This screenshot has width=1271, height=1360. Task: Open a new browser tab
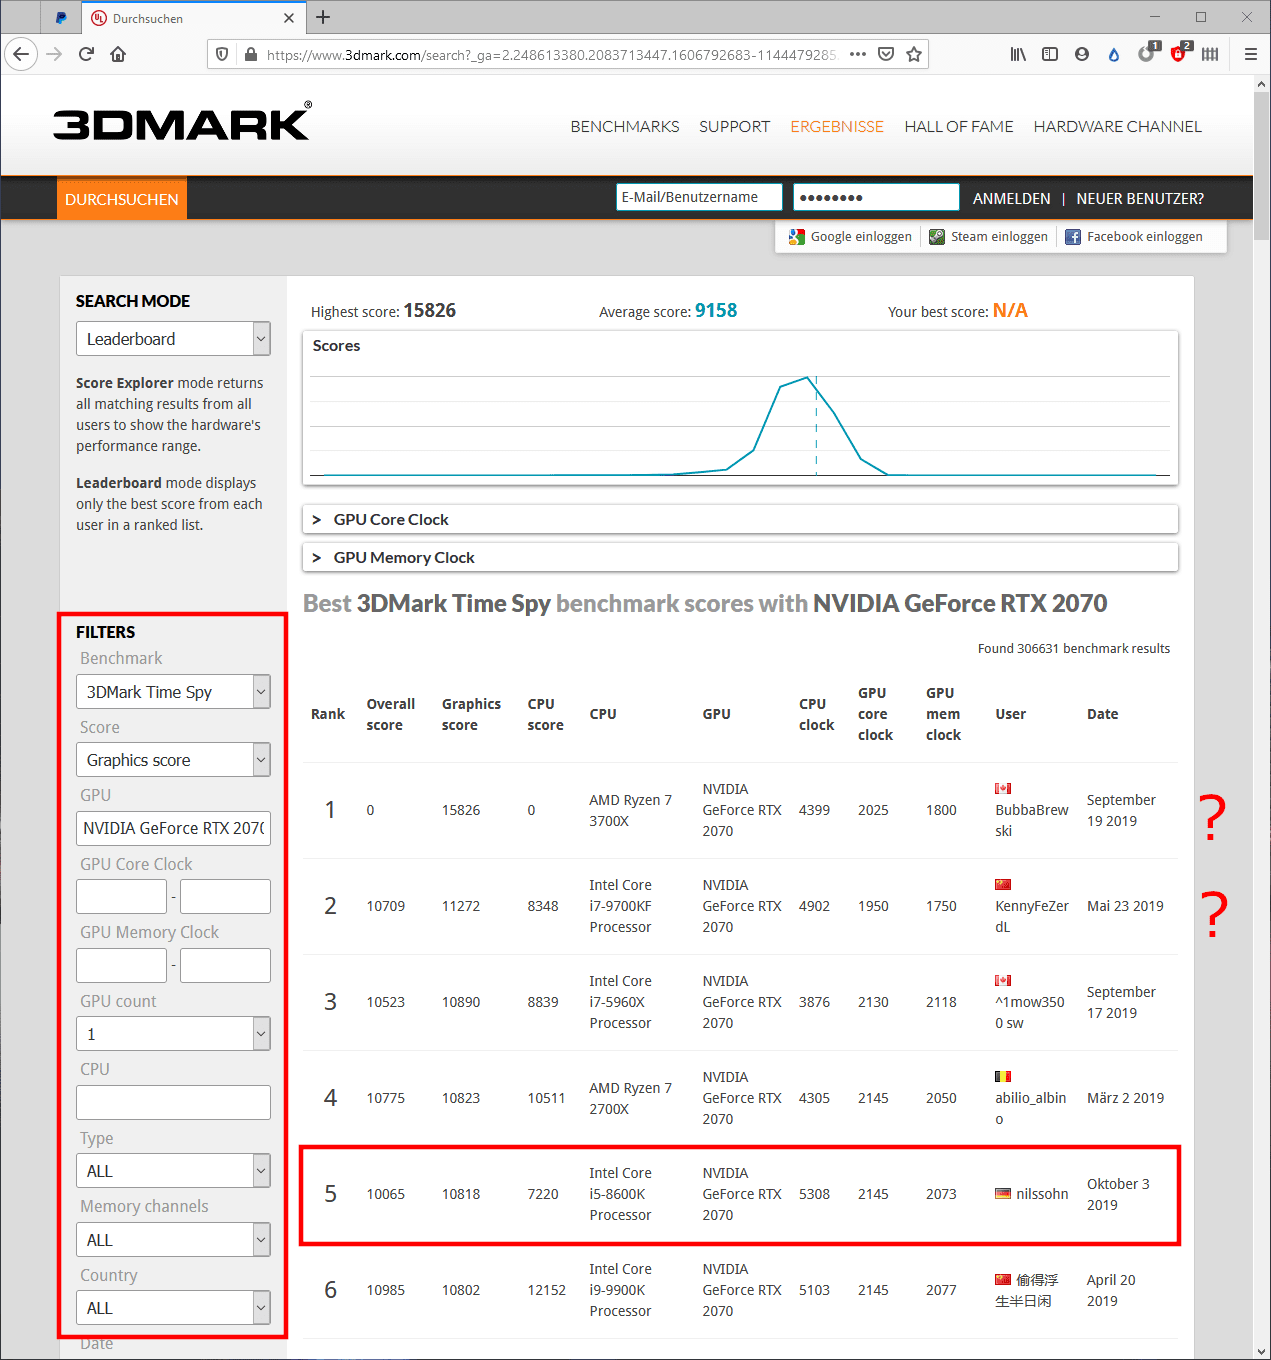click(x=323, y=17)
